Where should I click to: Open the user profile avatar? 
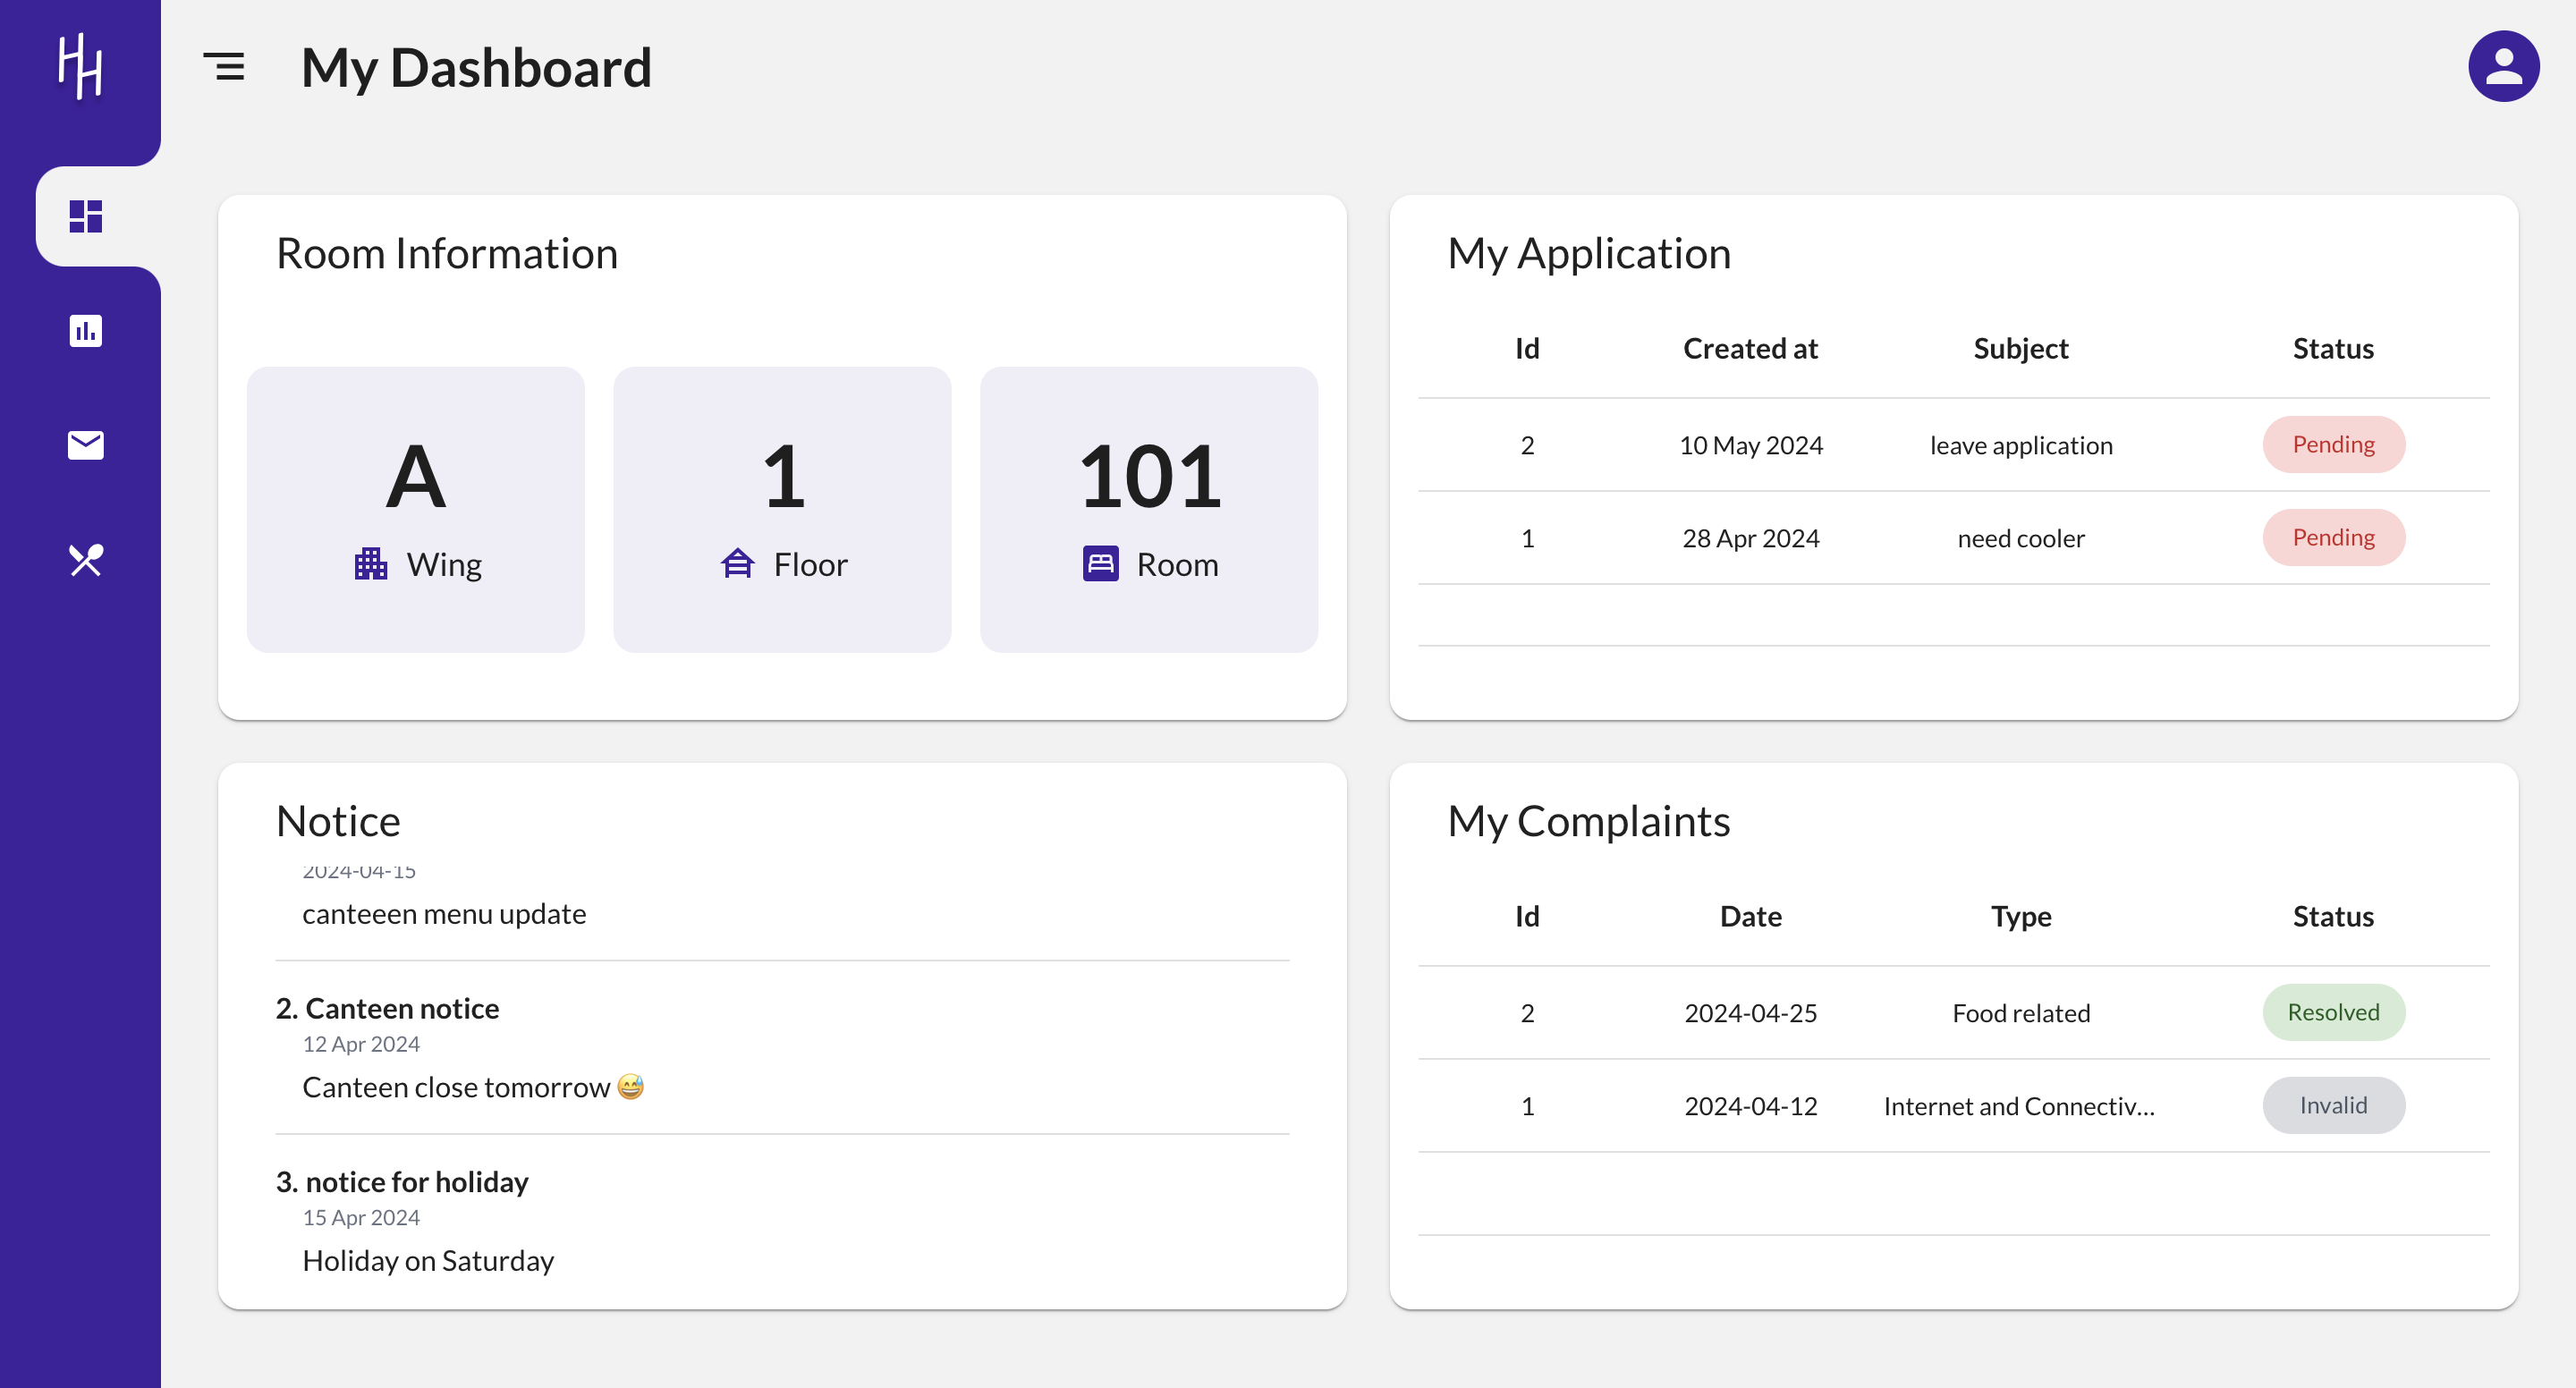click(x=2503, y=66)
